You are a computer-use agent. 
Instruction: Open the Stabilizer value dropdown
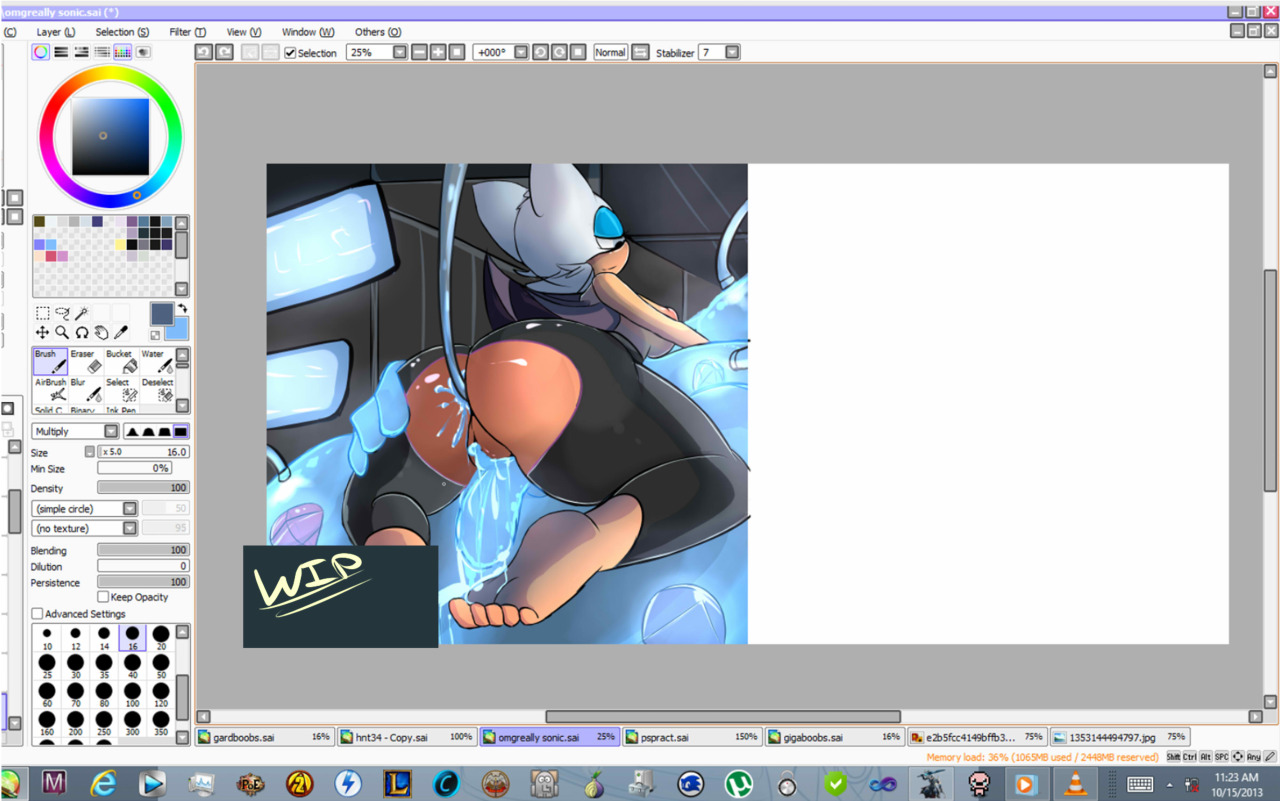(732, 52)
